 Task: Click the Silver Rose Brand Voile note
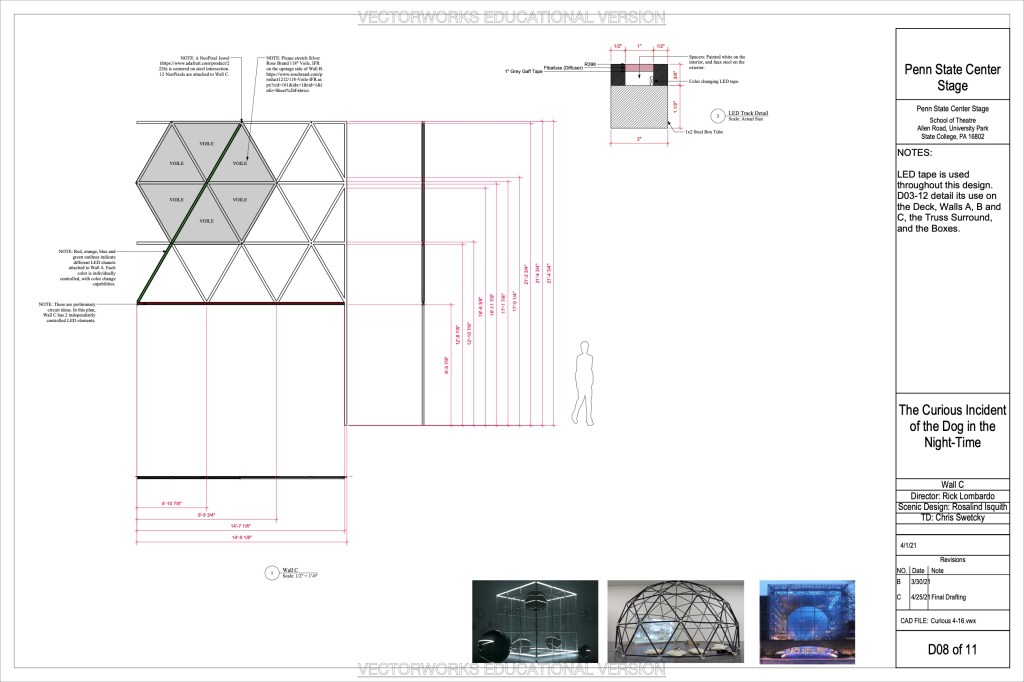tap(297, 82)
